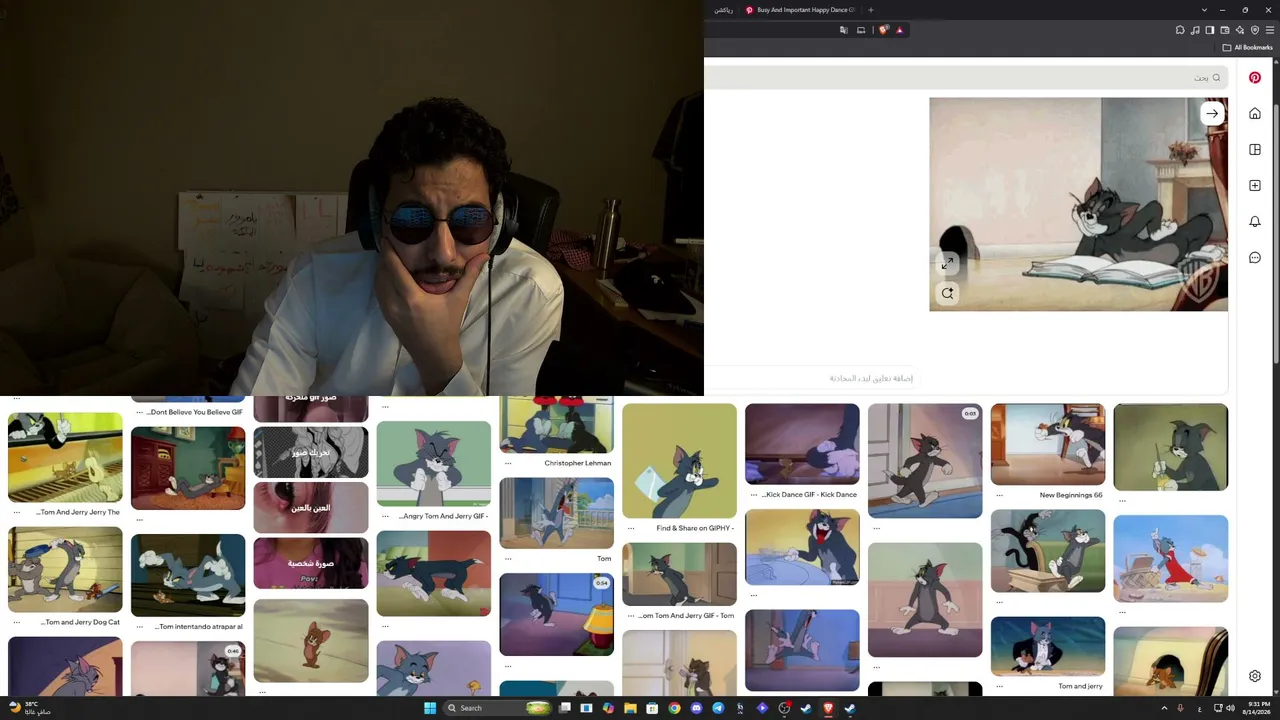Open the Tom and Jerry Dog Cat pin
This screenshot has width=1280, height=720.
65,569
